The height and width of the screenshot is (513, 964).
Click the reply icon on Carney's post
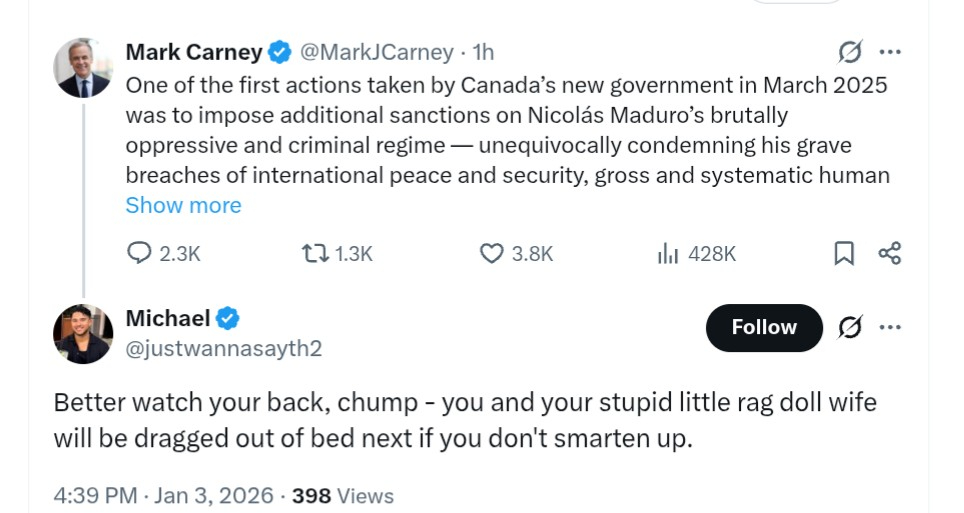pyautogui.click(x=140, y=254)
